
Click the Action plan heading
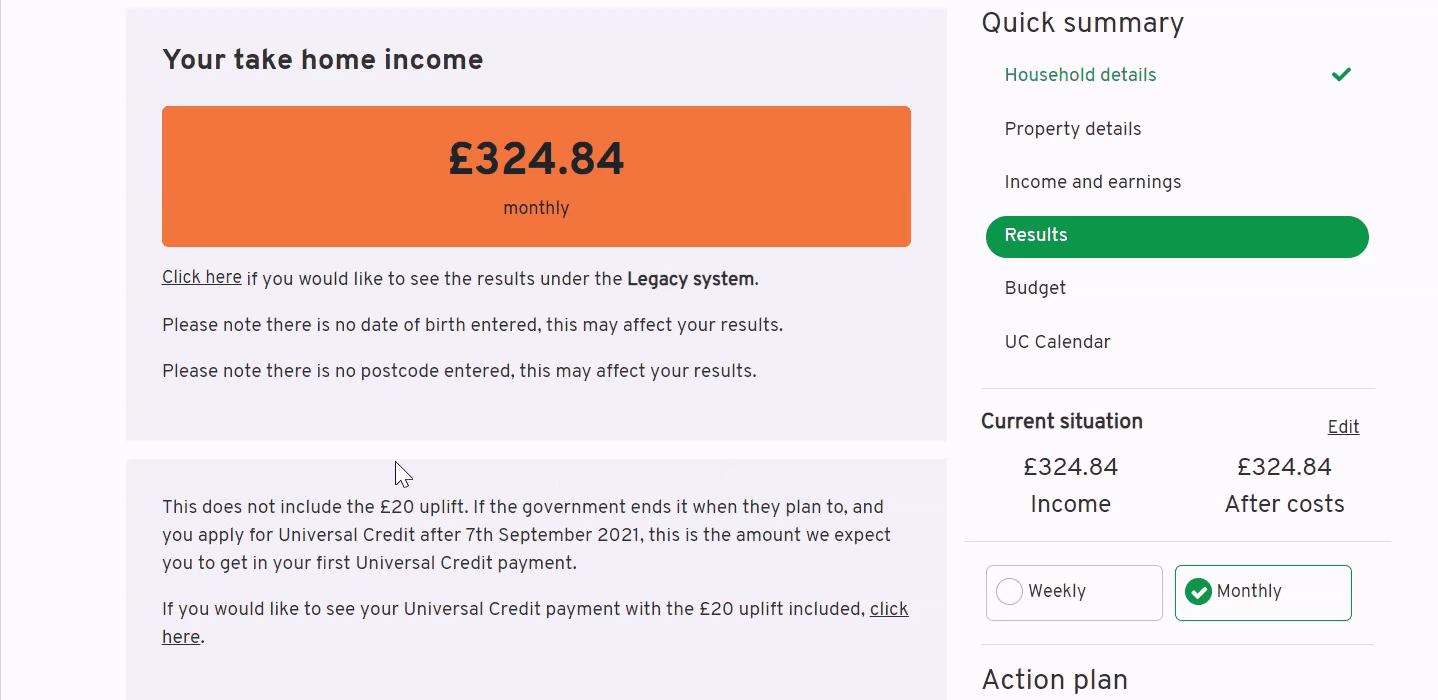click(x=1054, y=680)
